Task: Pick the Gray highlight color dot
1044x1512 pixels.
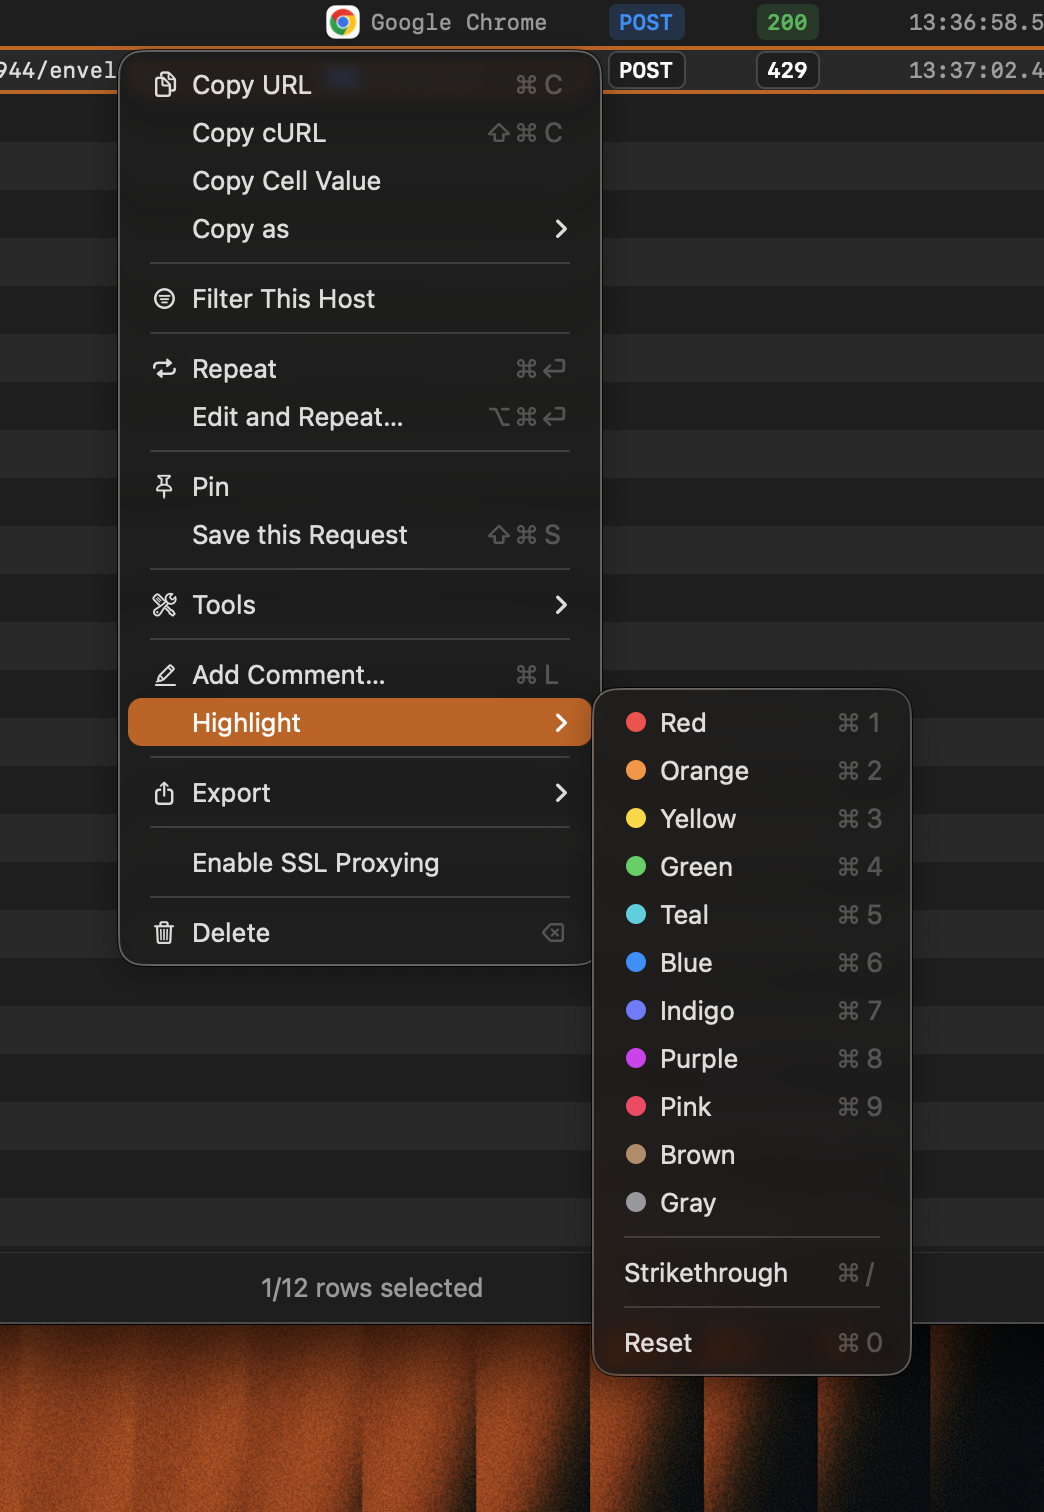Action: (x=636, y=1202)
